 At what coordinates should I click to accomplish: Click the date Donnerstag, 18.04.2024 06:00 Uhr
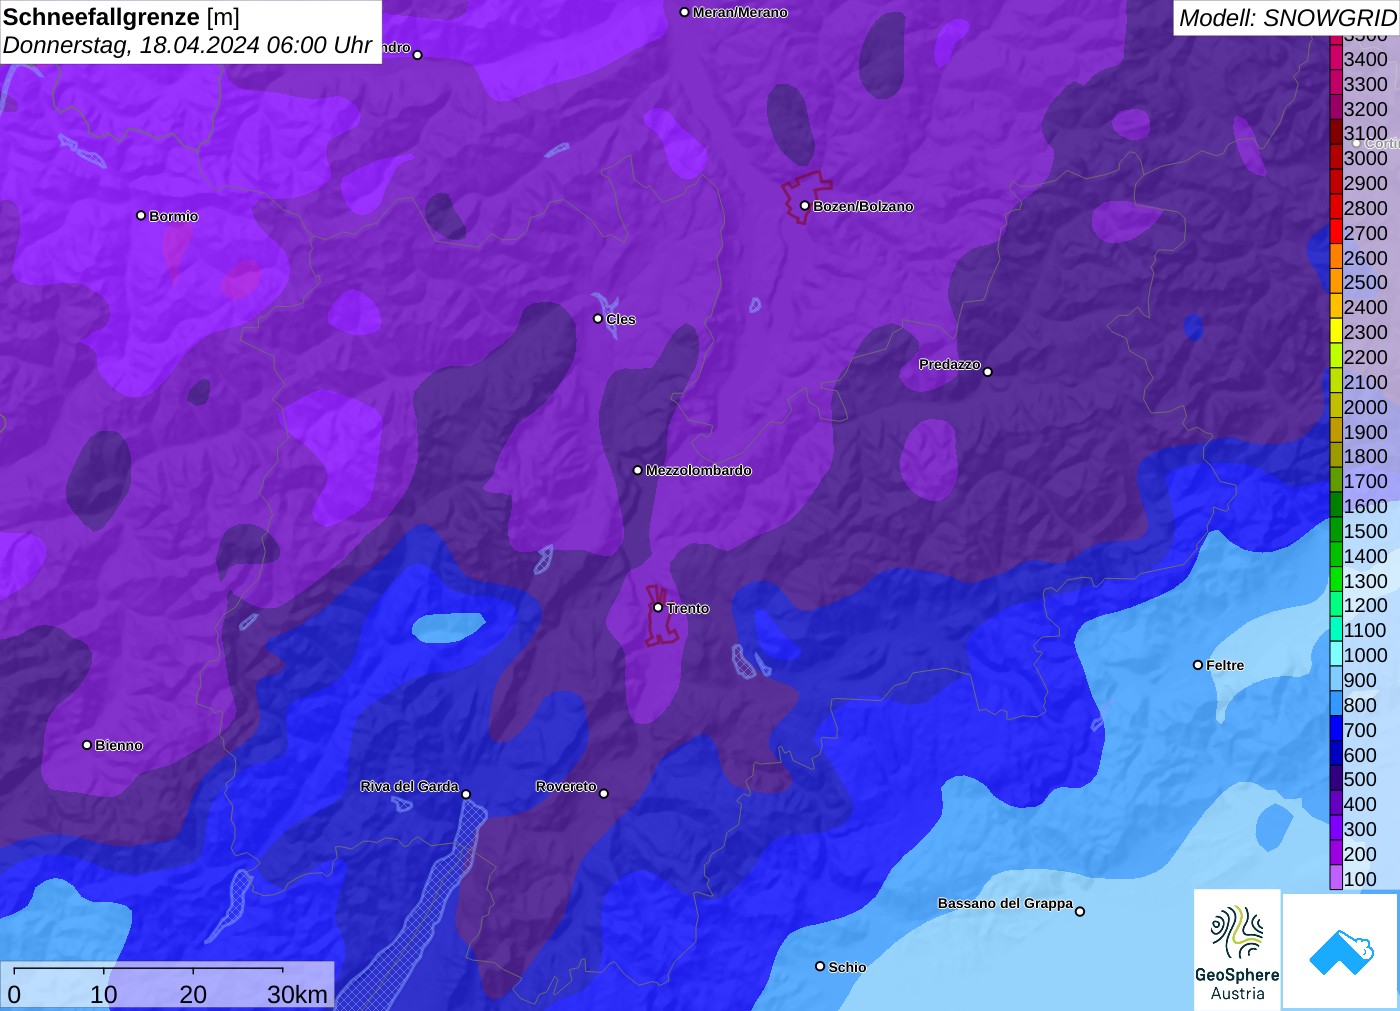187,45
